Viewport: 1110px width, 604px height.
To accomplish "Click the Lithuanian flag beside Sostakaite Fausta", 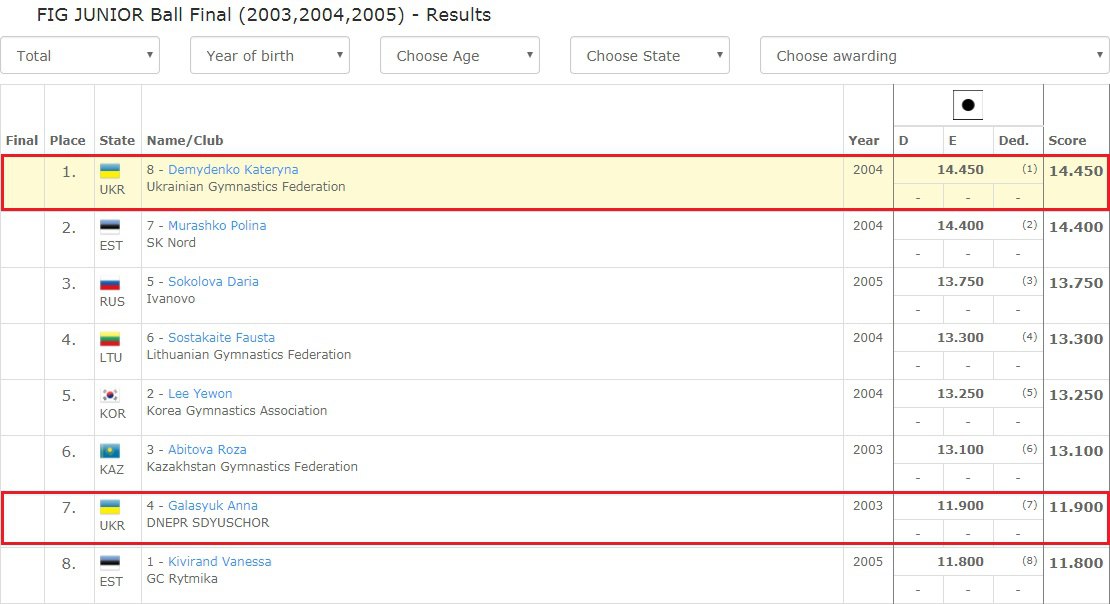I will click(110, 339).
